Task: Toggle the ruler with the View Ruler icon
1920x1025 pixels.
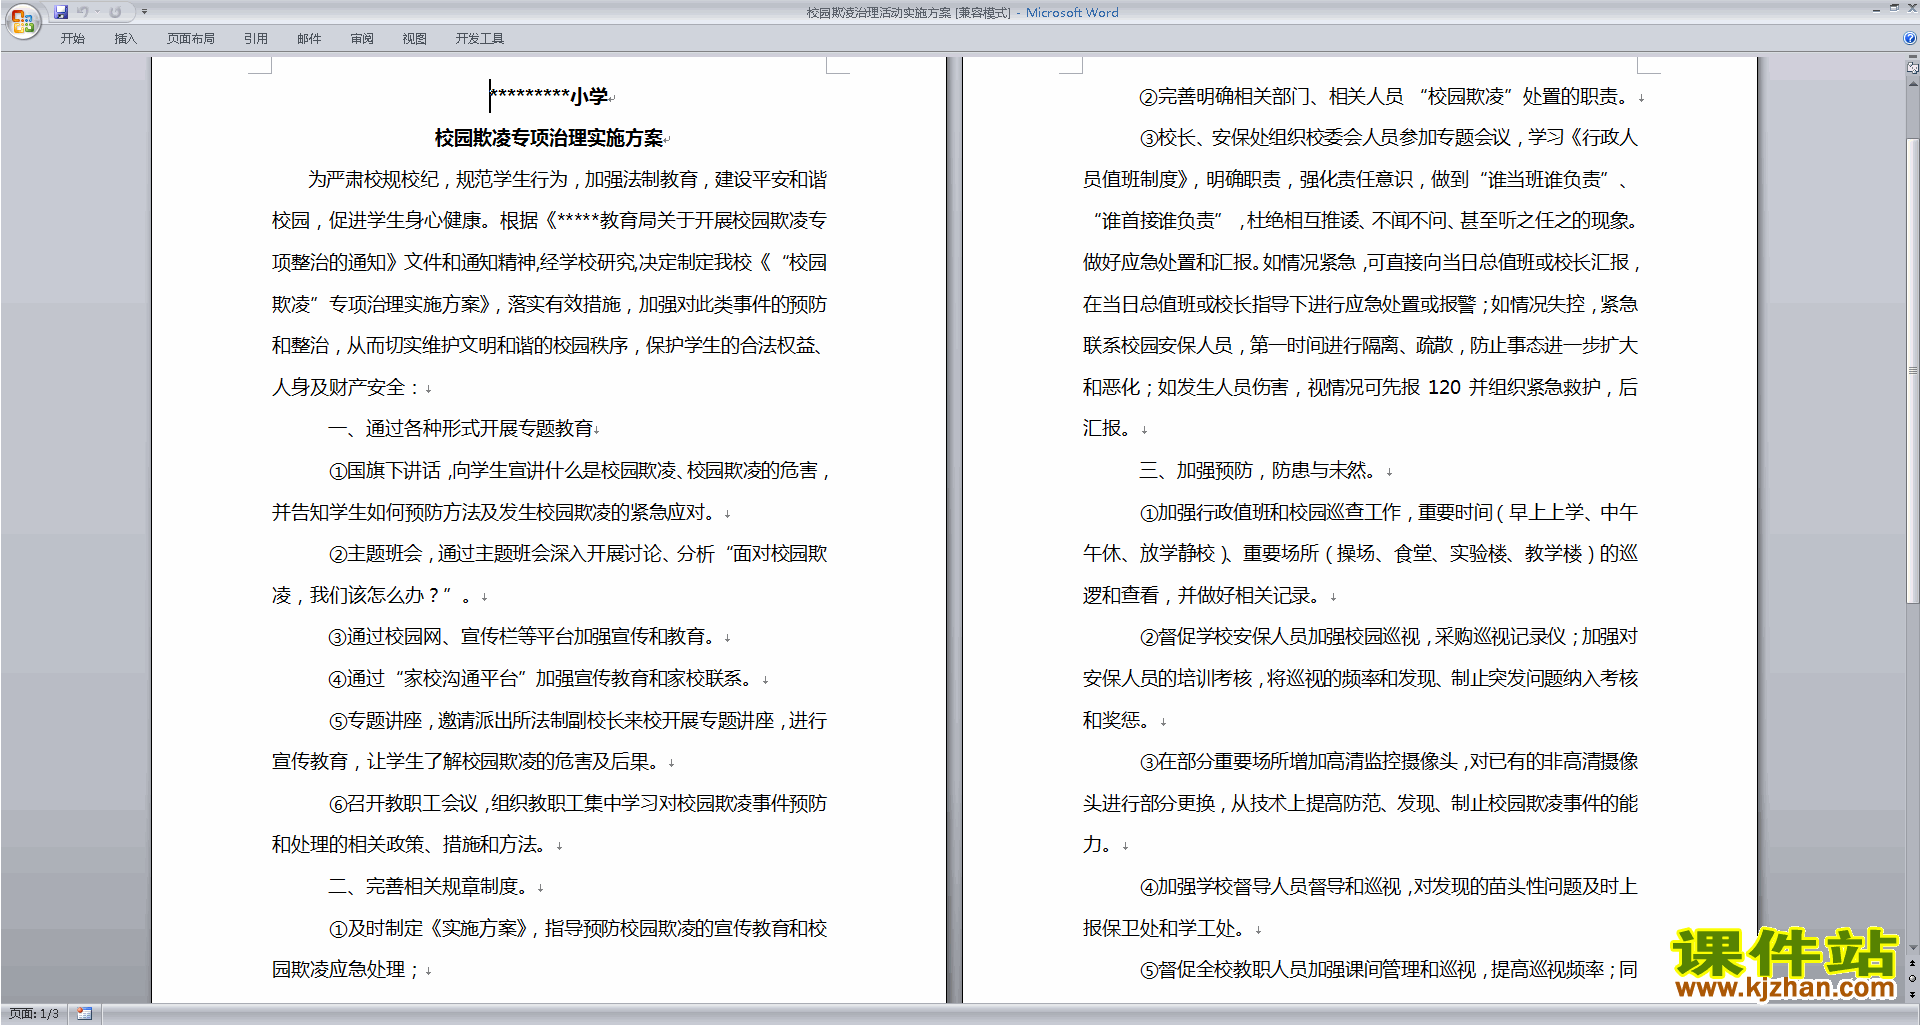Action: 1912,68
